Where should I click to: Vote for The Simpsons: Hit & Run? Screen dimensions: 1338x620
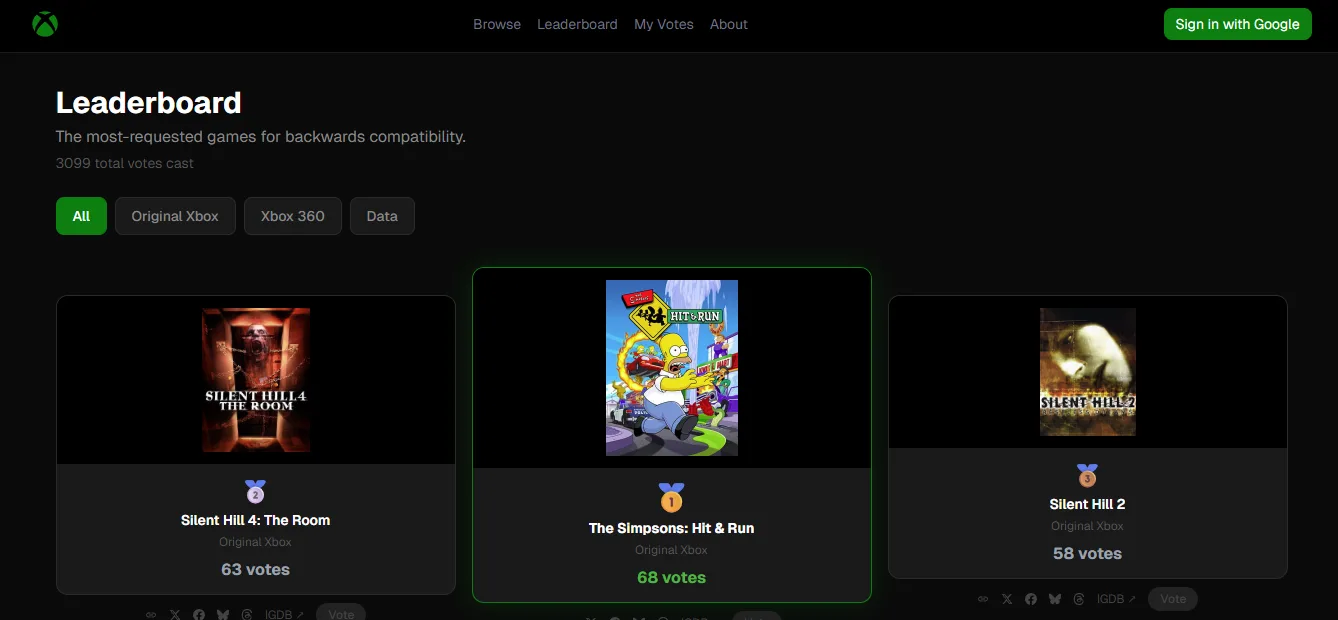(x=756, y=618)
